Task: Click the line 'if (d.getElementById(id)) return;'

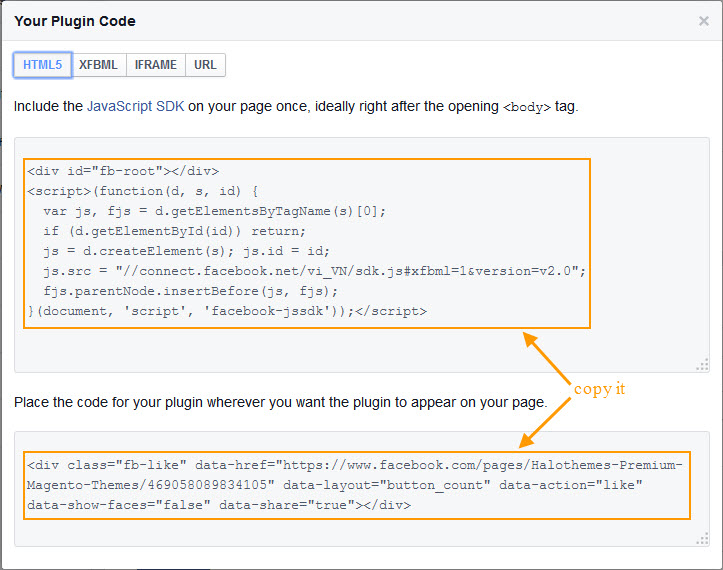Action: [174, 231]
